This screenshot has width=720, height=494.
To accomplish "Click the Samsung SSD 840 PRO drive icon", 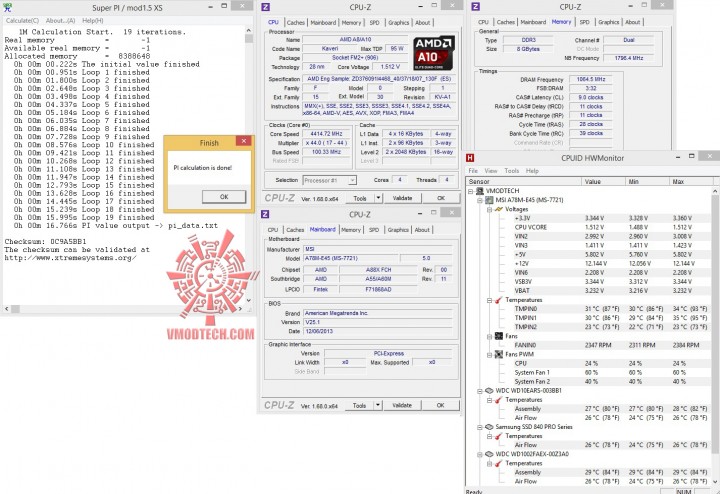I will click(489, 427).
